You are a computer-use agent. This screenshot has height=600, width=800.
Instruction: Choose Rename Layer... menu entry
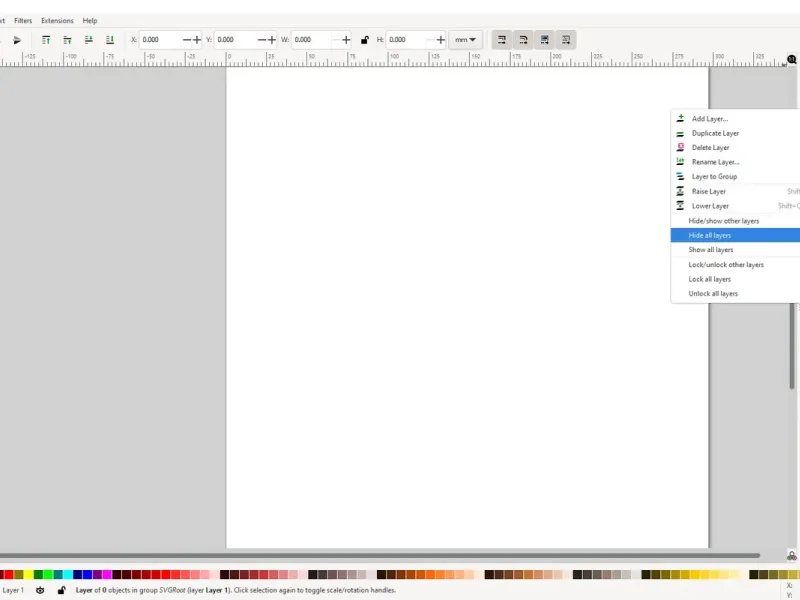point(735,162)
